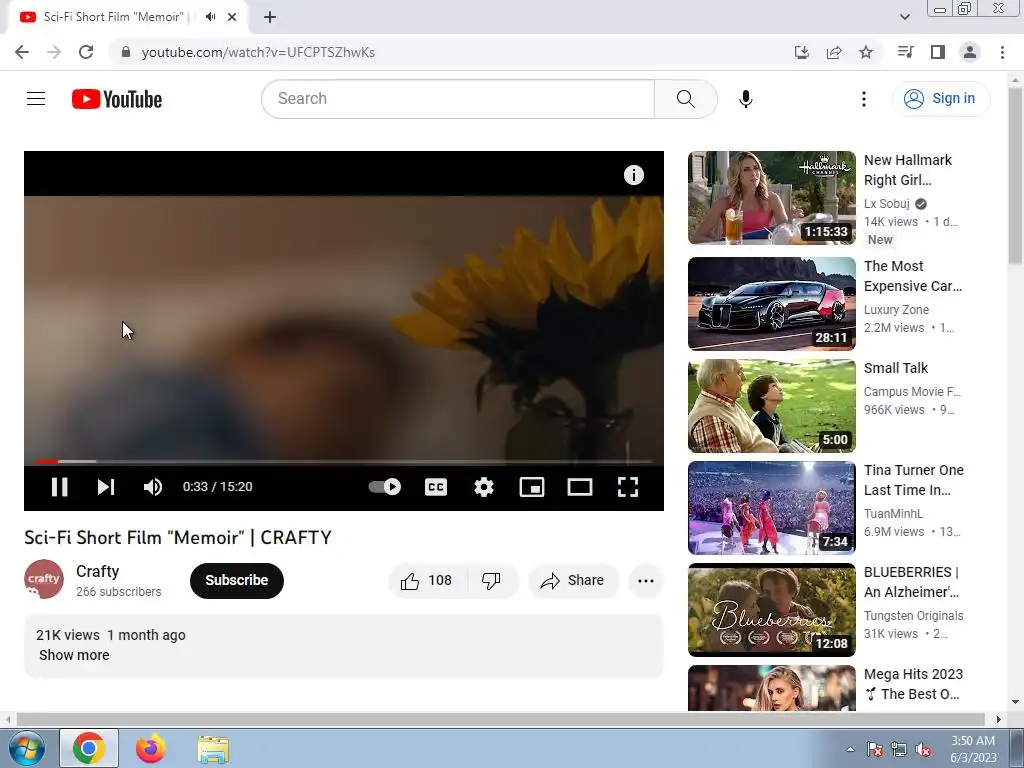Open the Crafty channel avatar
The width and height of the screenshot is (1024, 768).
pos(44,579)
